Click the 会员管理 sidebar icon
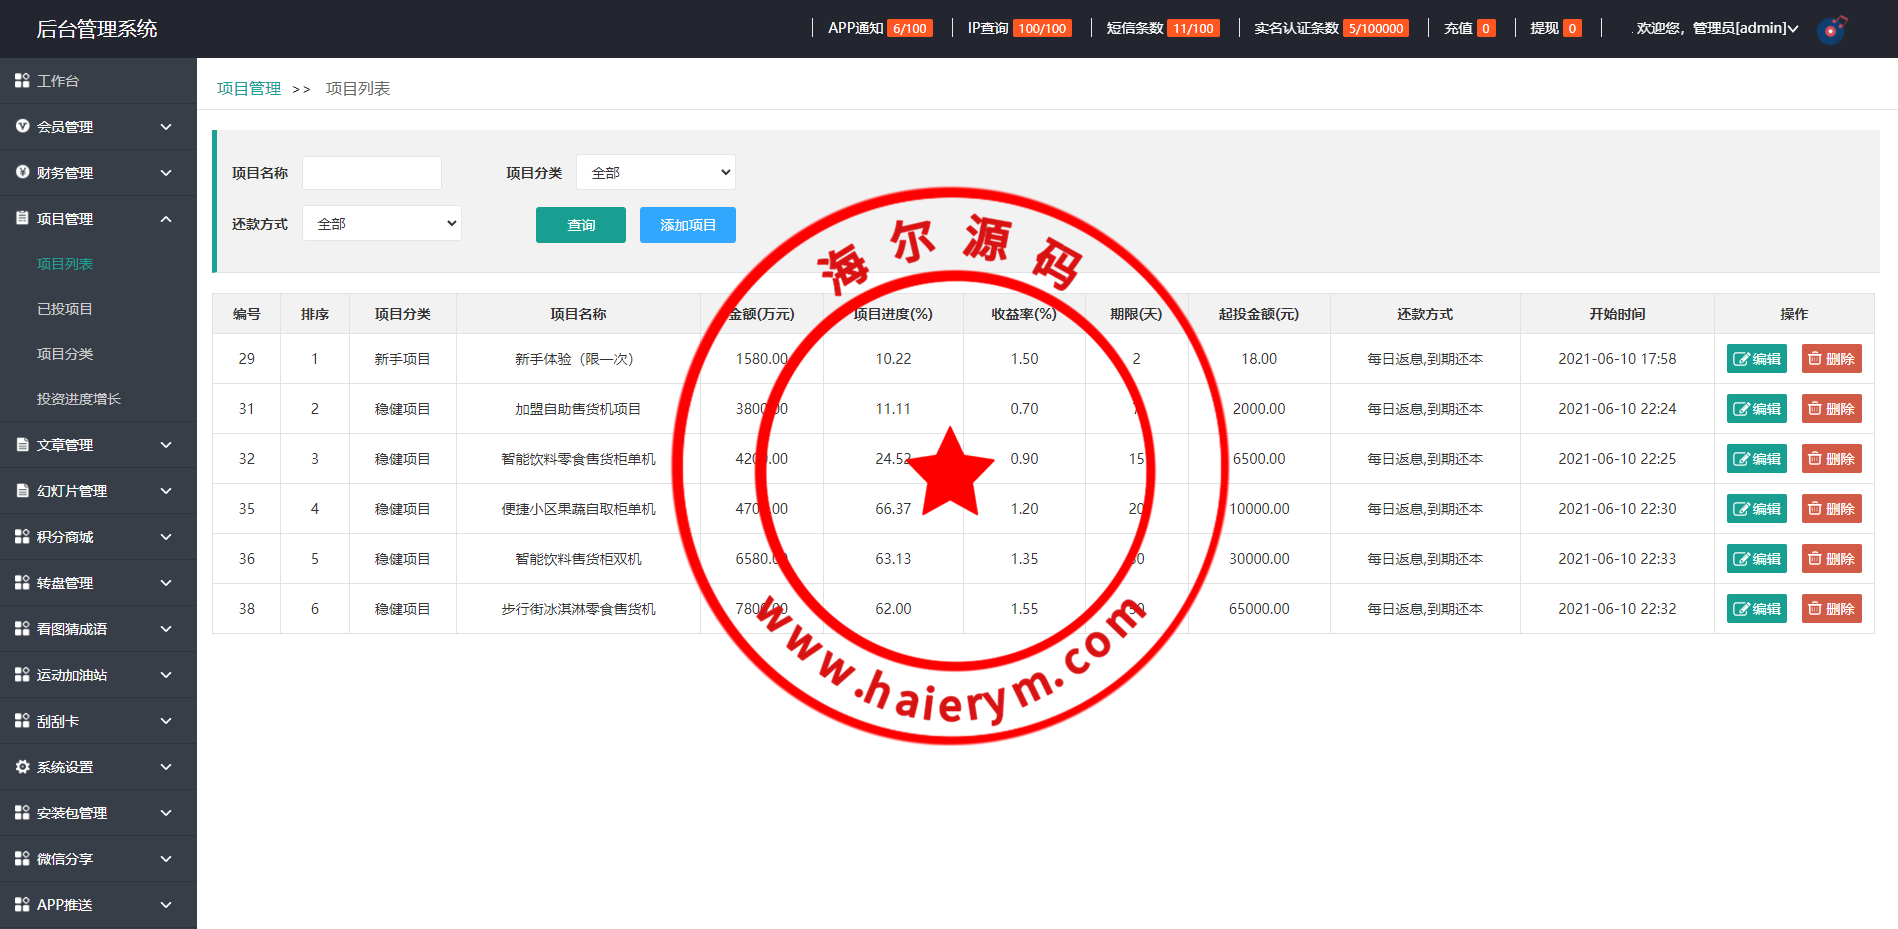The height and width of the screenshot is (929, 1898). coord(22,126)
